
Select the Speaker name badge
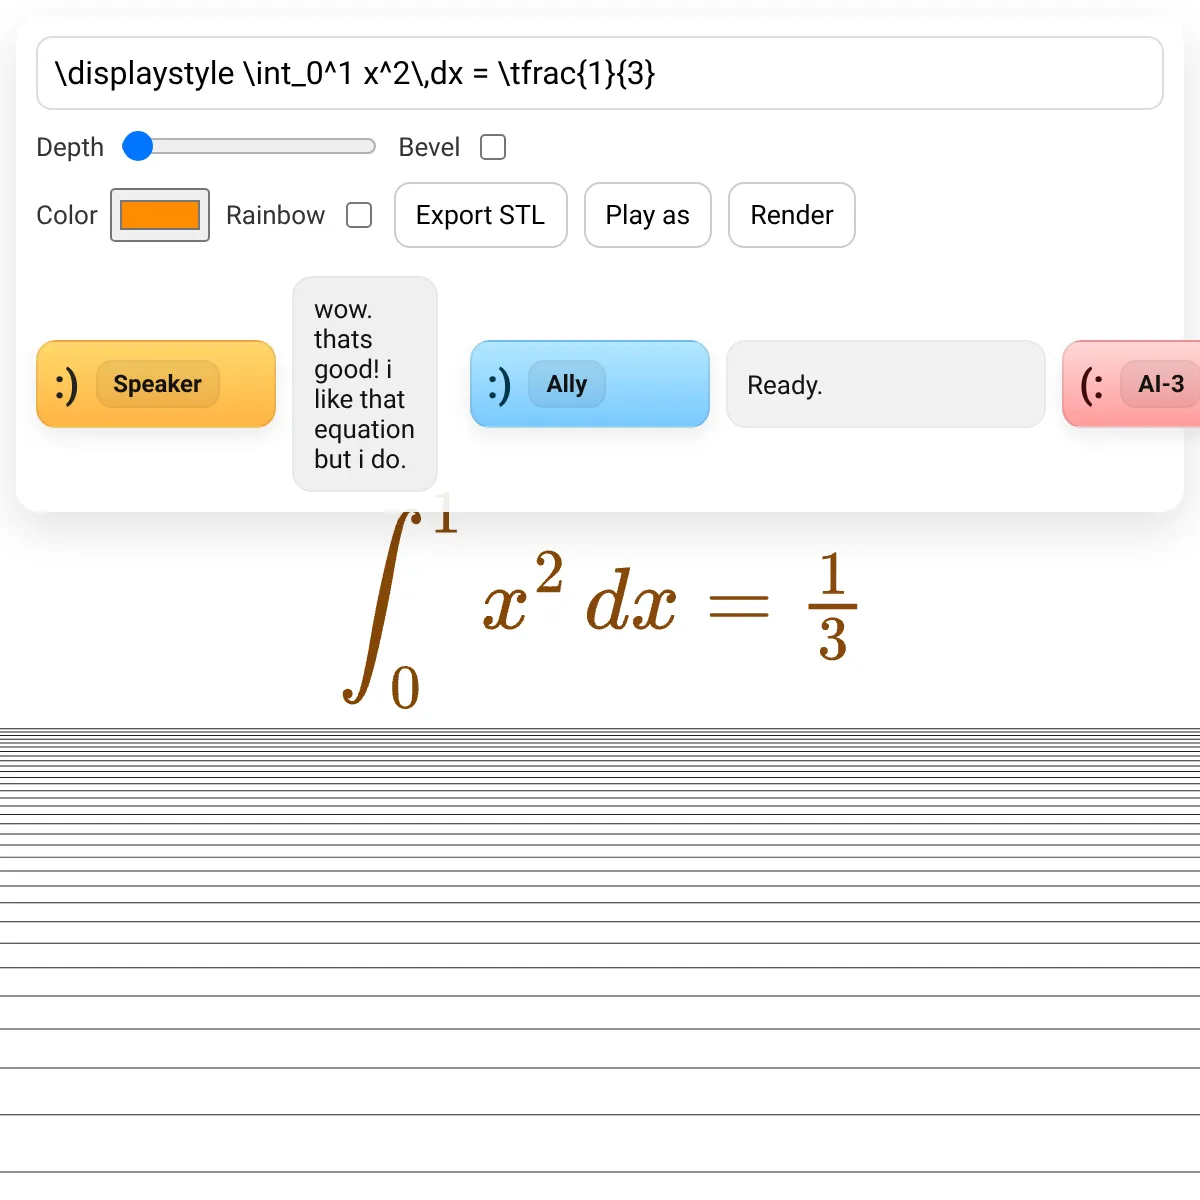157,384
